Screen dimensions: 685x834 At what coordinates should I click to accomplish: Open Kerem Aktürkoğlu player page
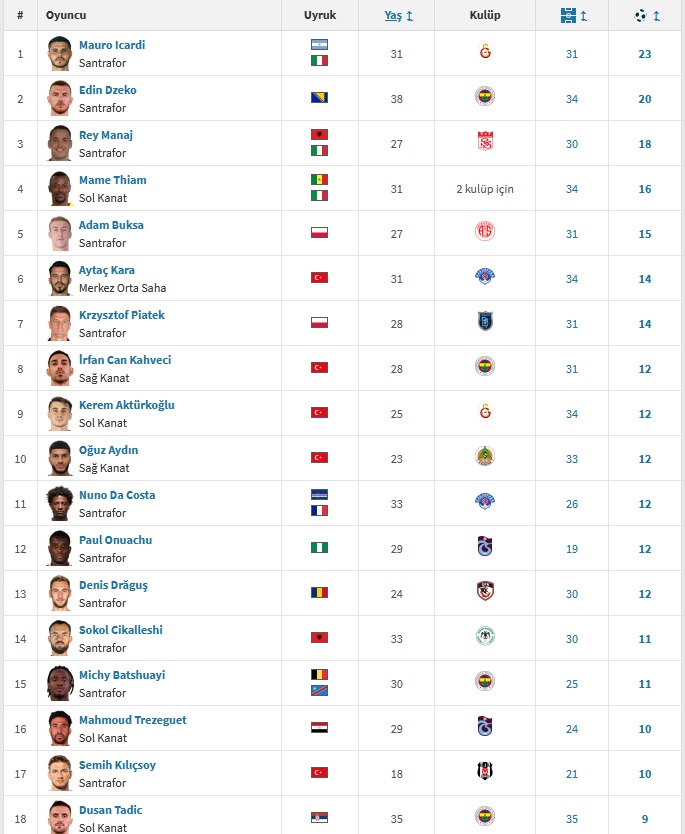point(127,405)
